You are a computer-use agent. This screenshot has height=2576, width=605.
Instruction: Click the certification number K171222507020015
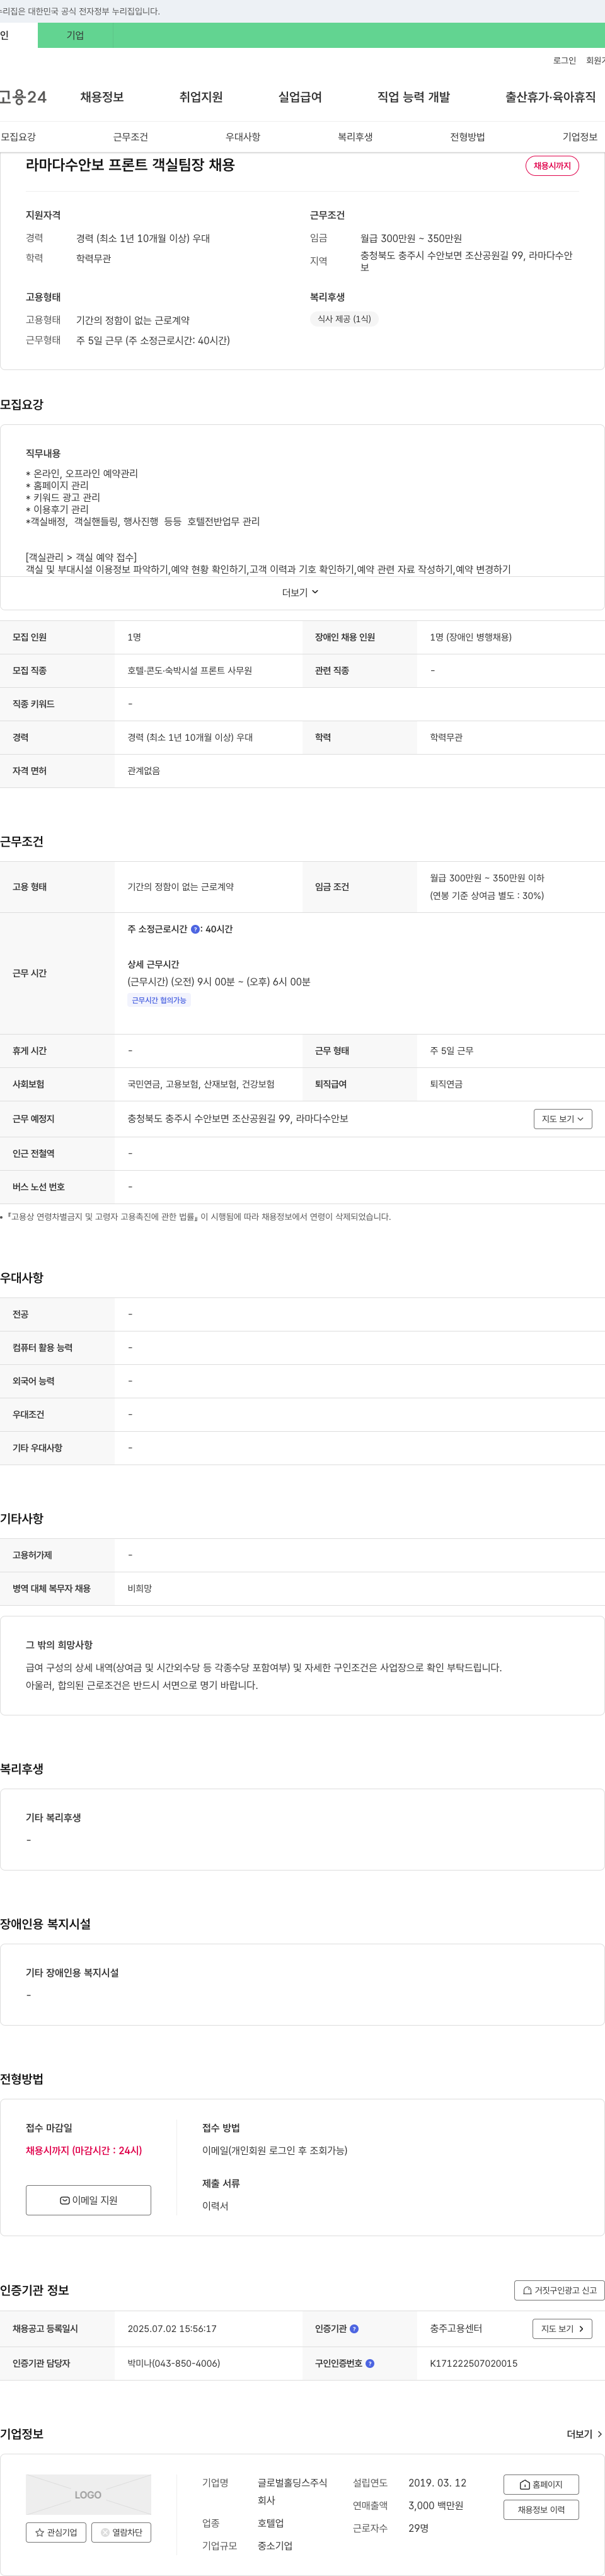coord(473,2363)
